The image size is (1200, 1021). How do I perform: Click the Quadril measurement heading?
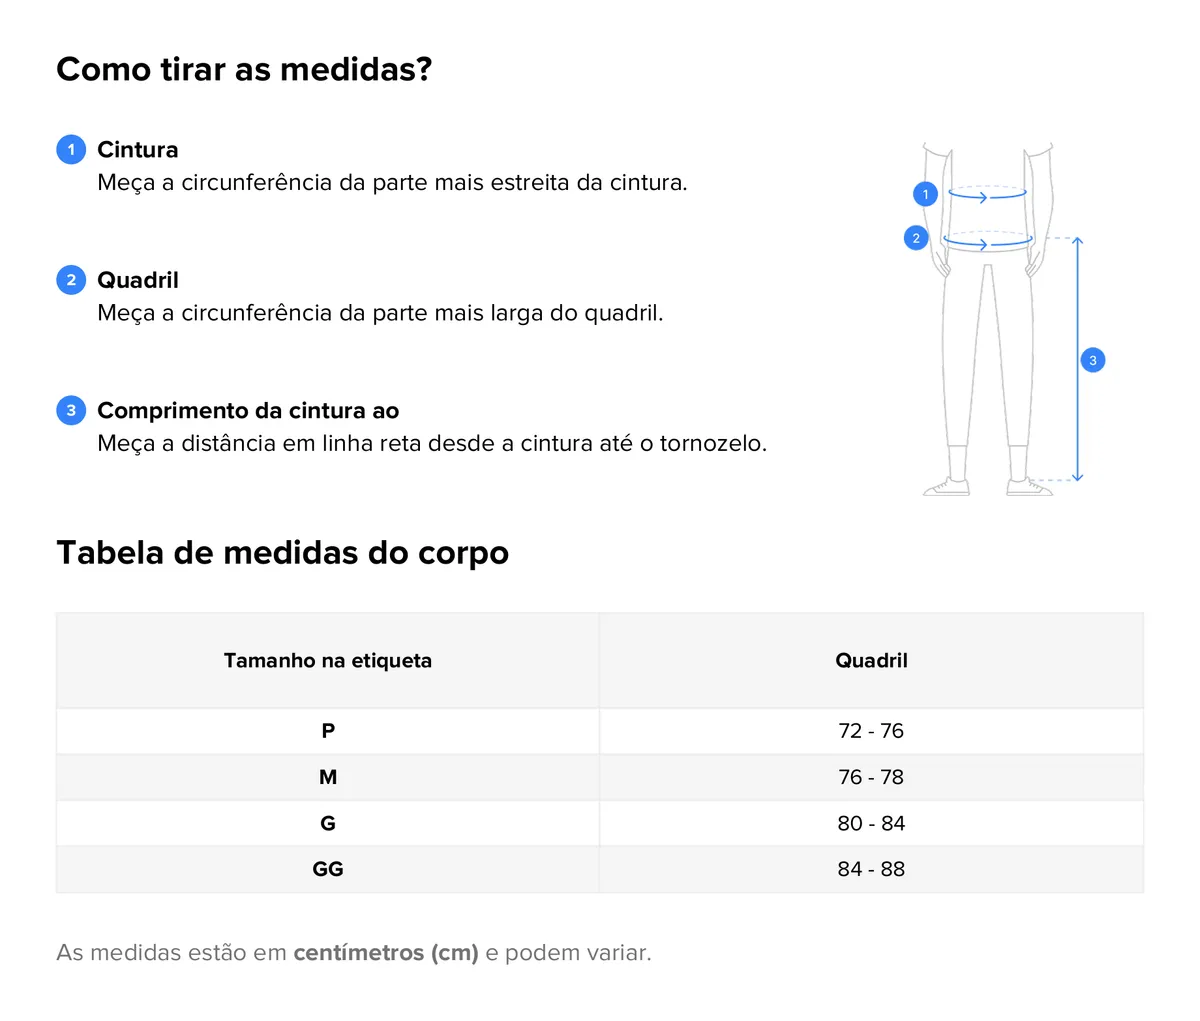click(138, 280)
